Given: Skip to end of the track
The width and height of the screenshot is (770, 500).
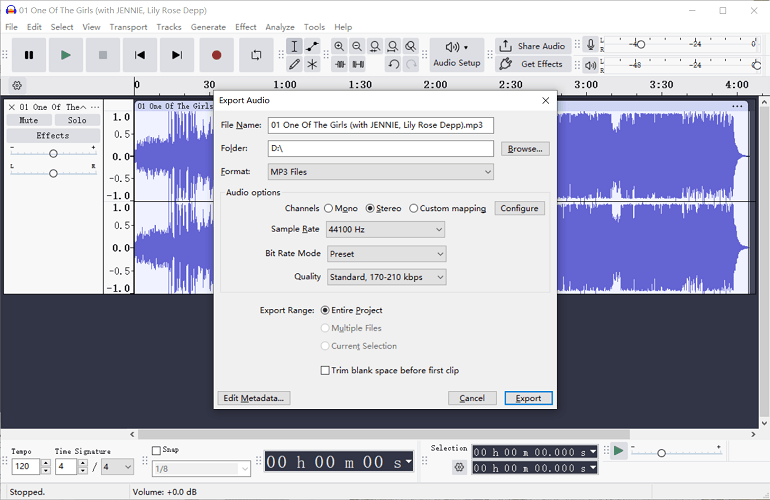Looking at the screenshot, I should coord(177,55).
